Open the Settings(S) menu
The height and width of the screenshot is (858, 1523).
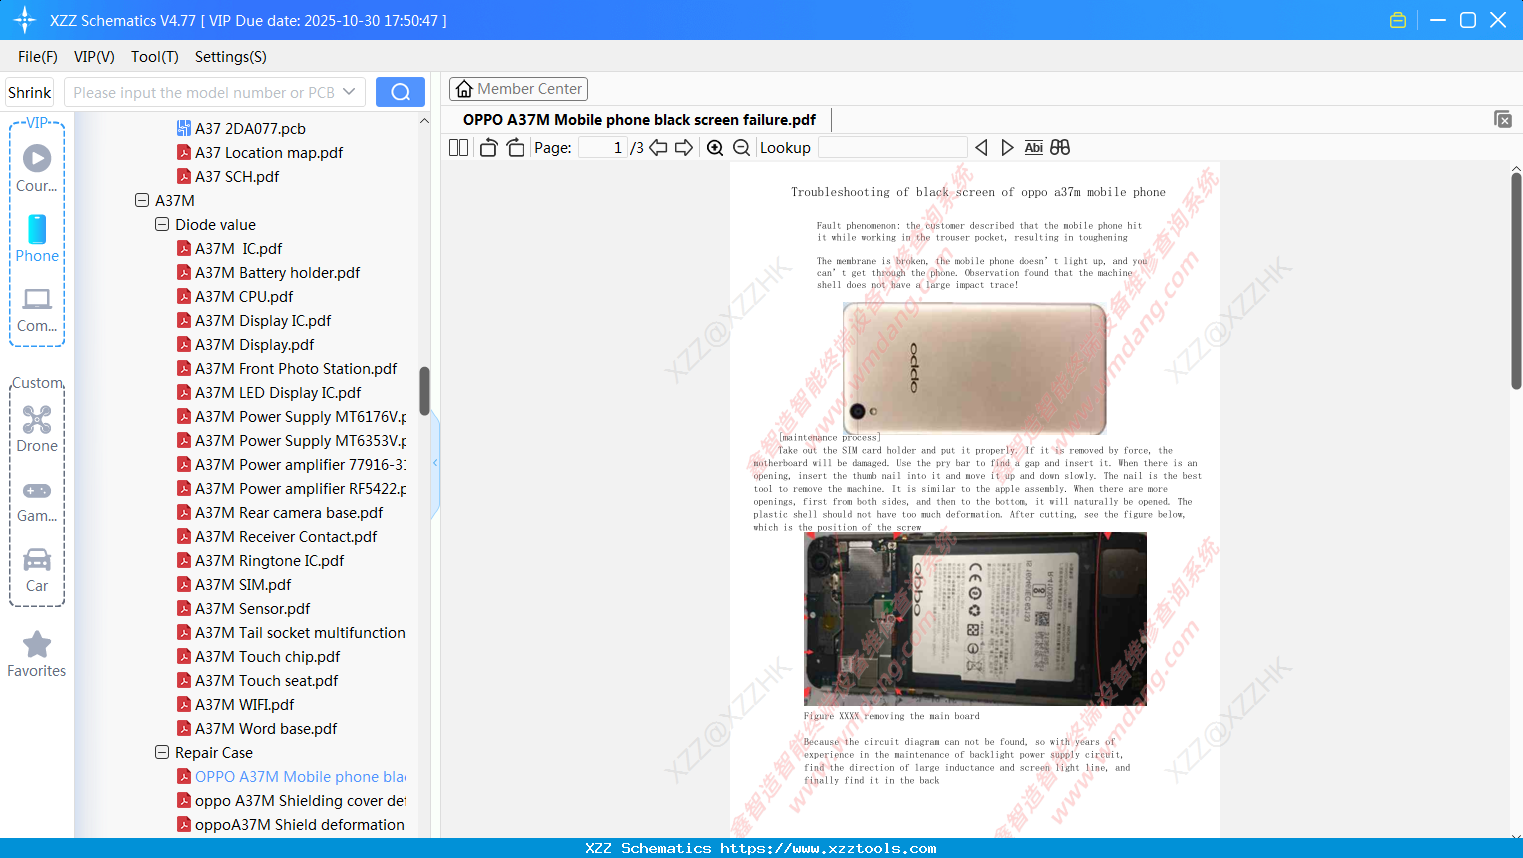point(231,57)
